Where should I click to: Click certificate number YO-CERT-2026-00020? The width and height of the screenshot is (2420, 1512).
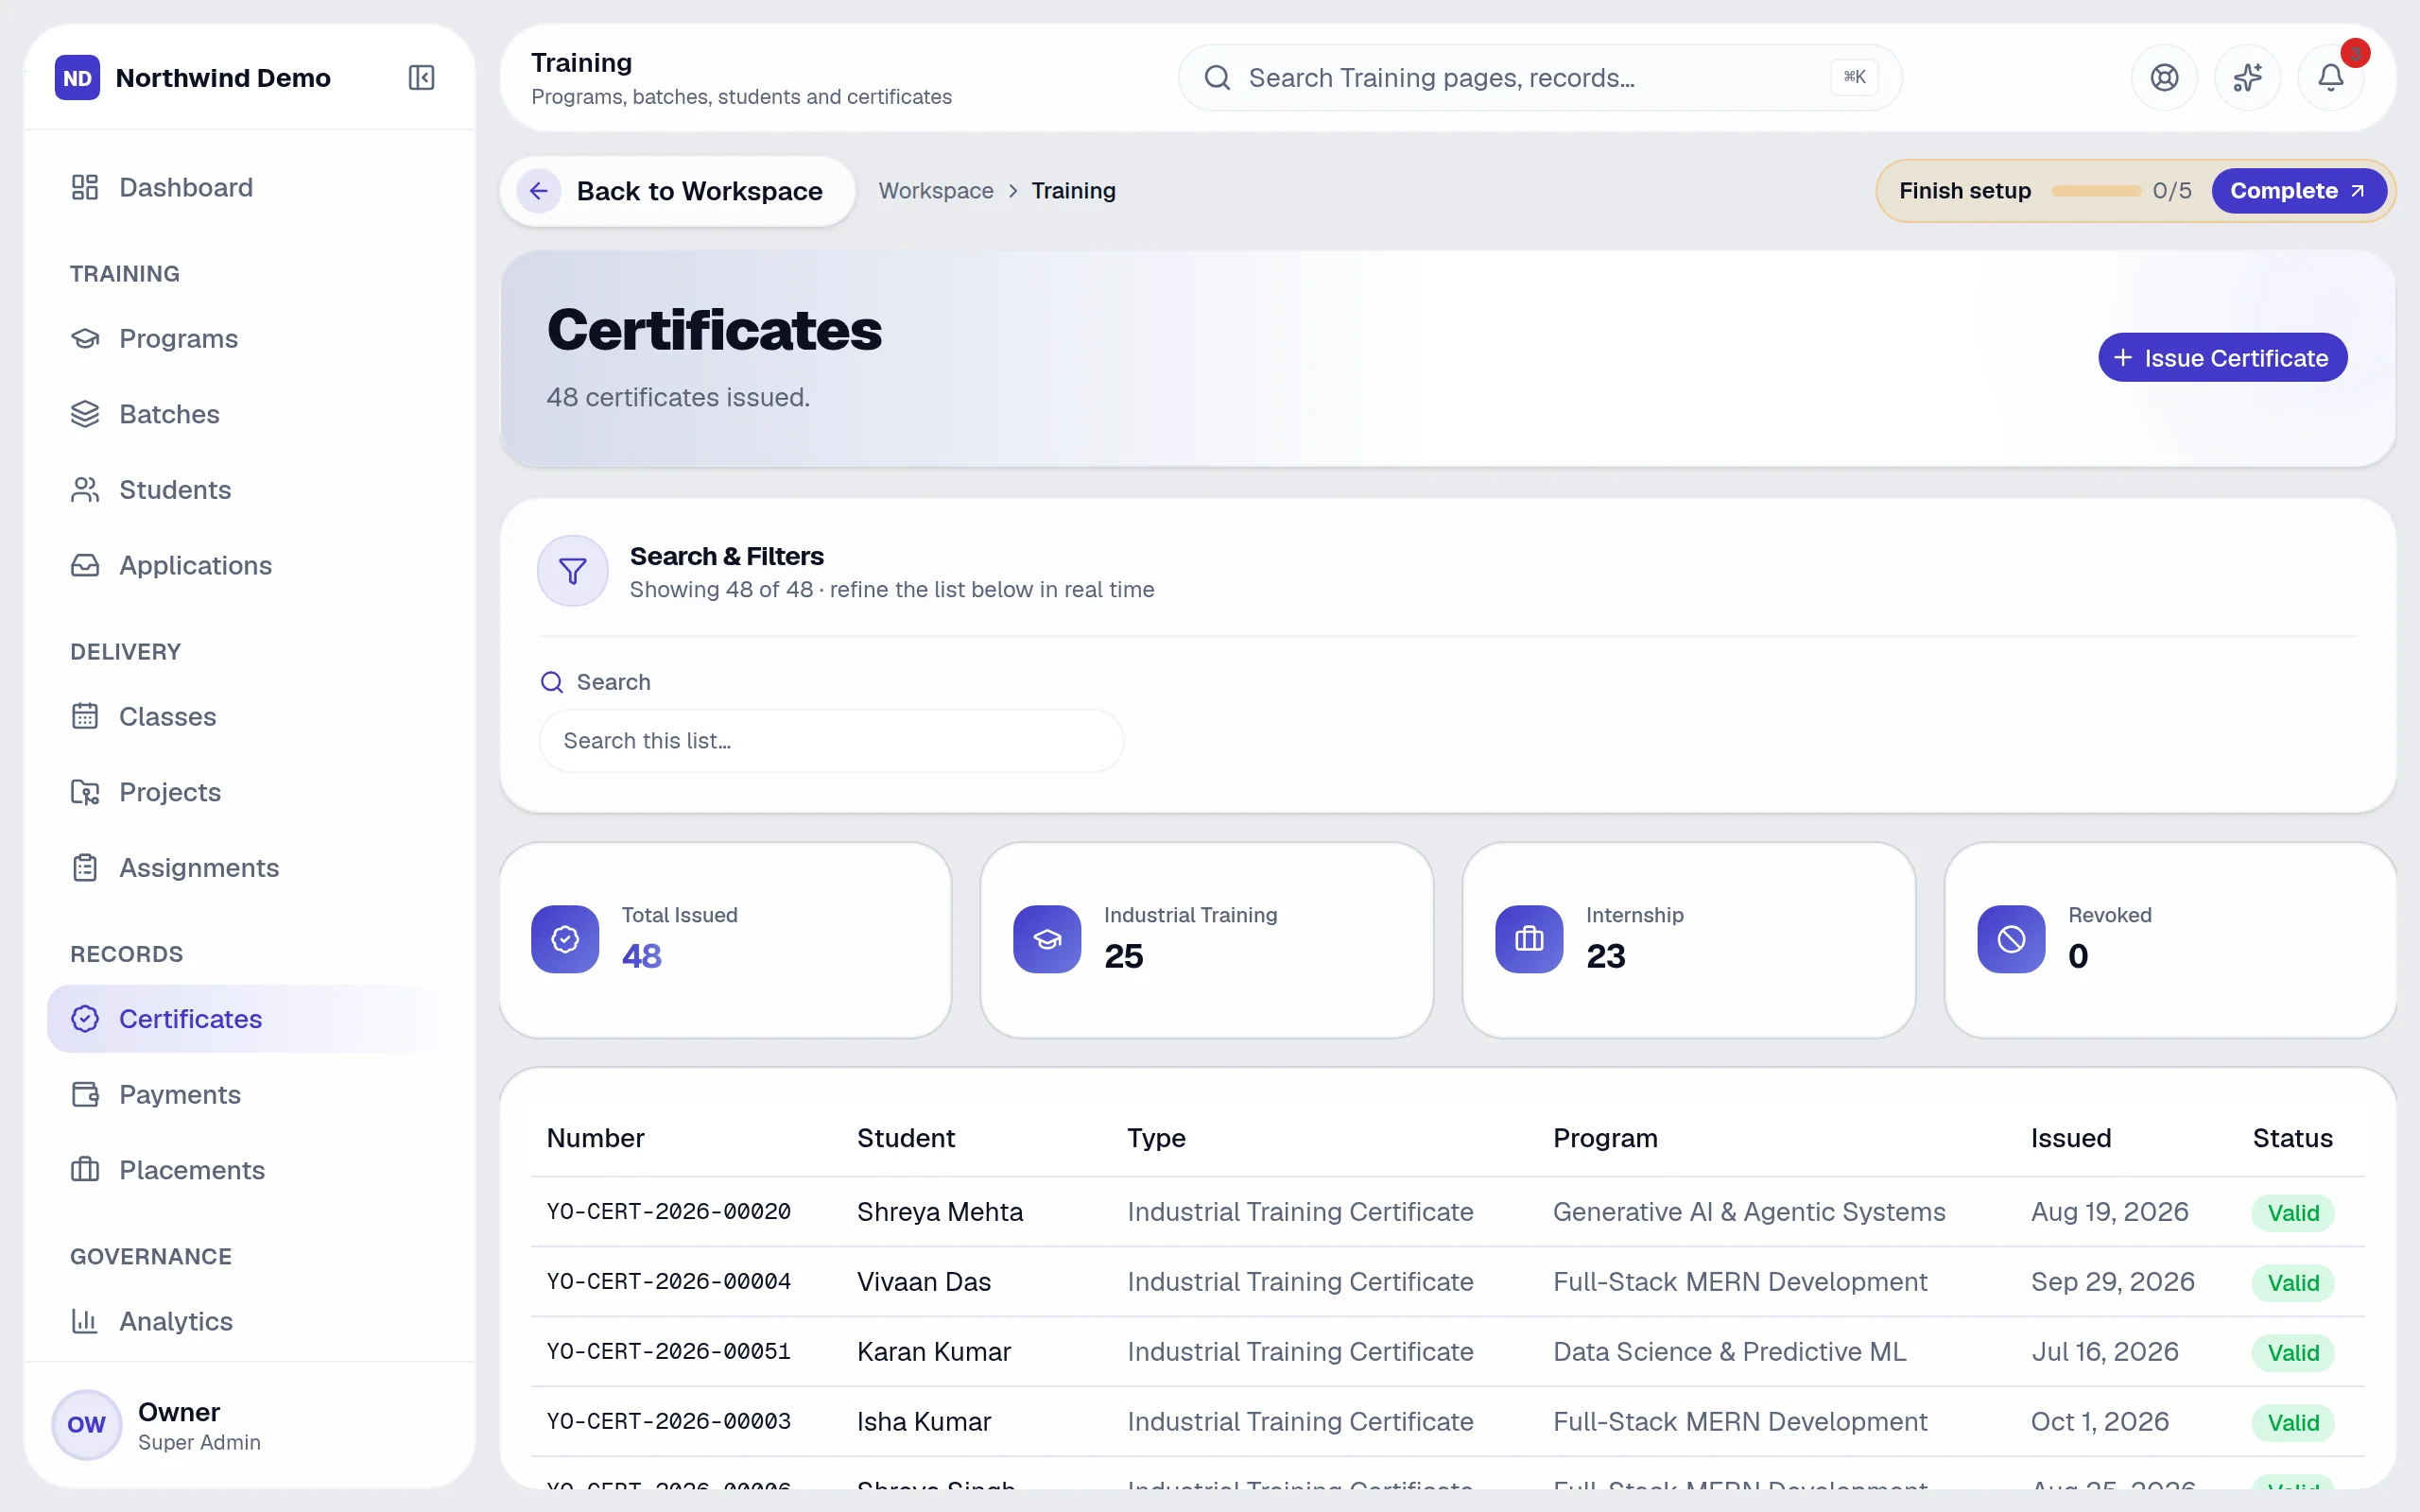669,1212
